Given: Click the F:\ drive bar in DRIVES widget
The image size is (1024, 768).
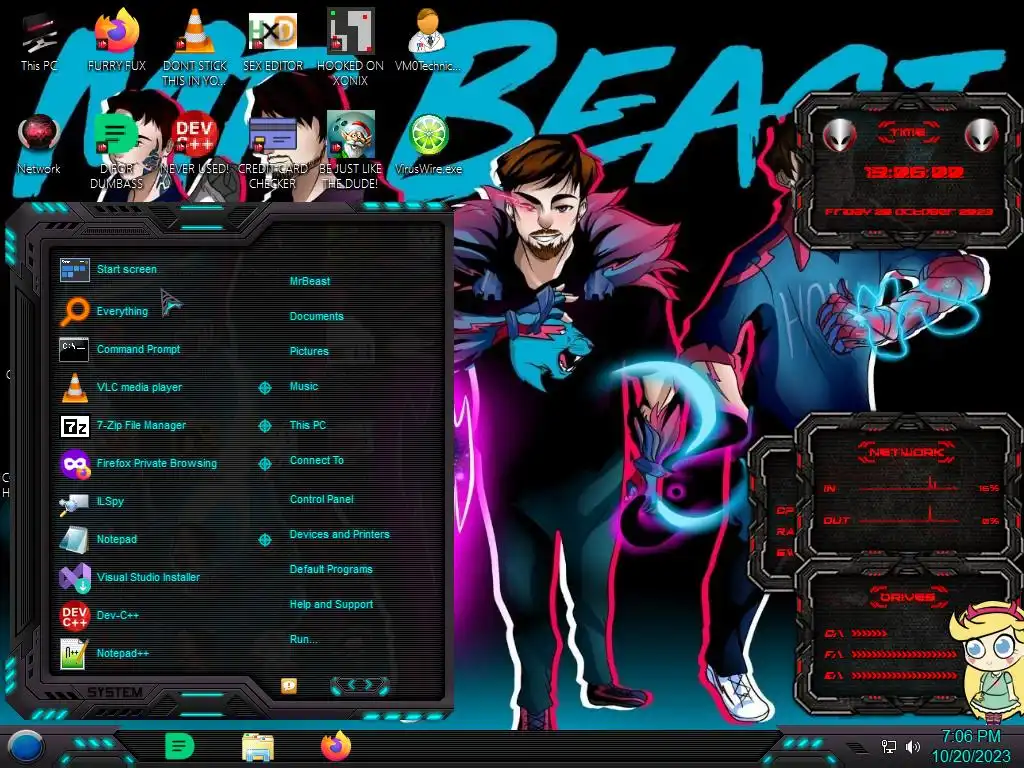Looking at the screenshot, I should point(904,654).
